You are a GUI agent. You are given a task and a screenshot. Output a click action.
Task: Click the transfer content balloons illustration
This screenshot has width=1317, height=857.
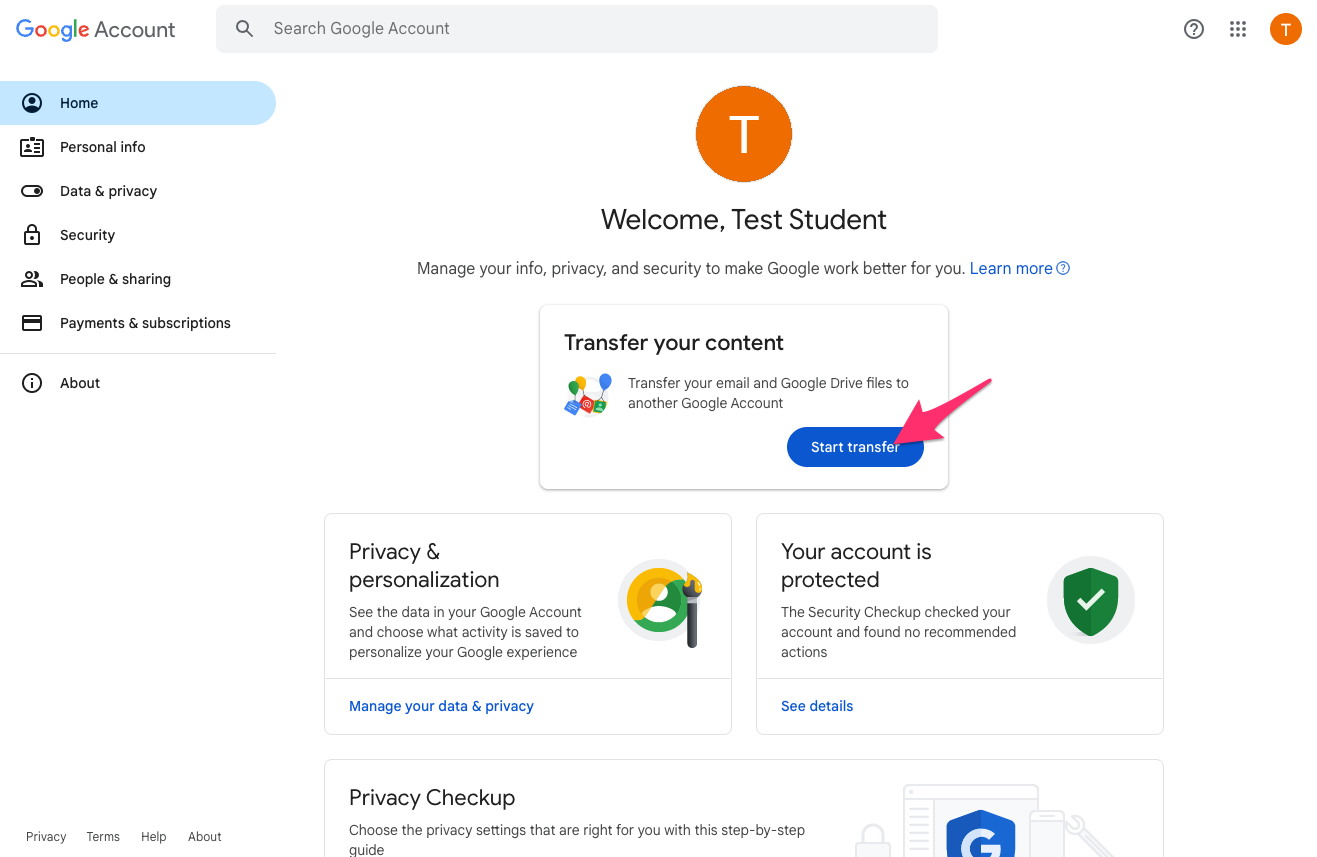point(588,395)
